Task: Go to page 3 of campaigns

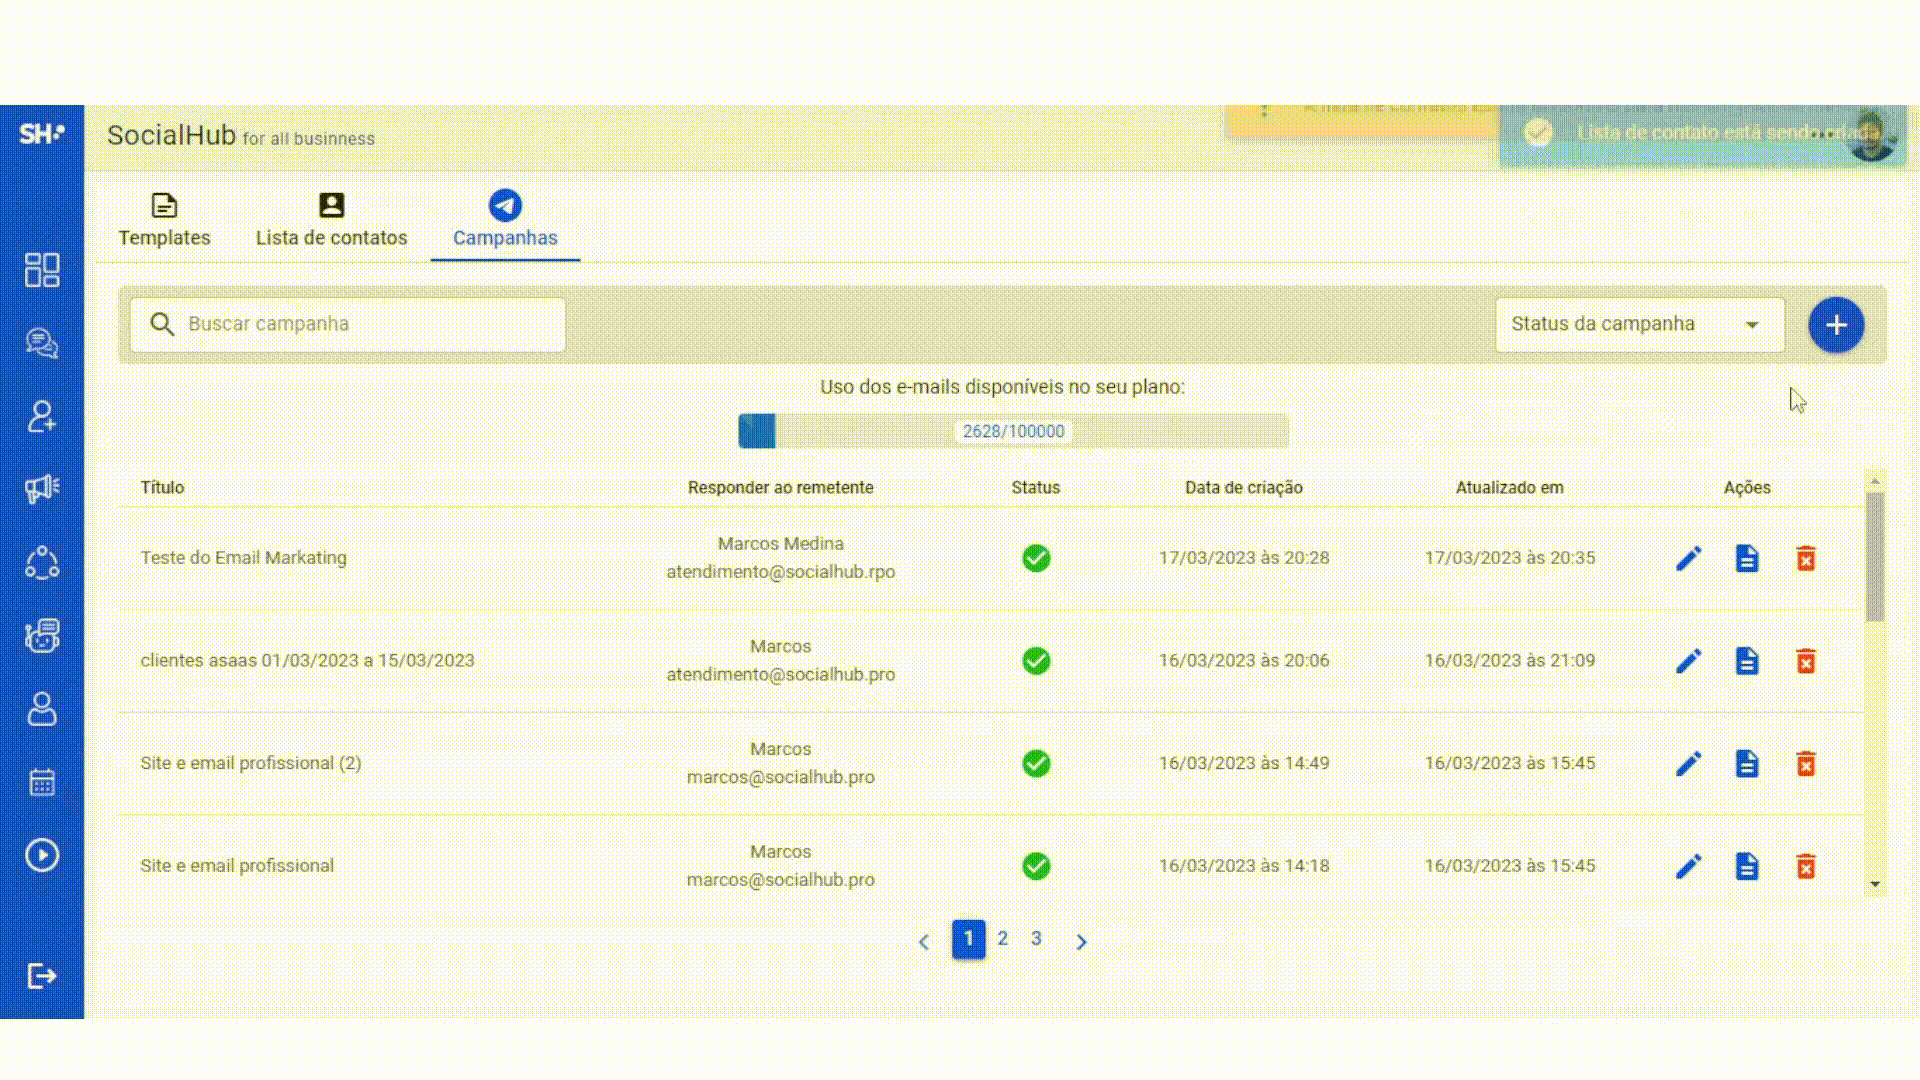Action: [1036, 939]
